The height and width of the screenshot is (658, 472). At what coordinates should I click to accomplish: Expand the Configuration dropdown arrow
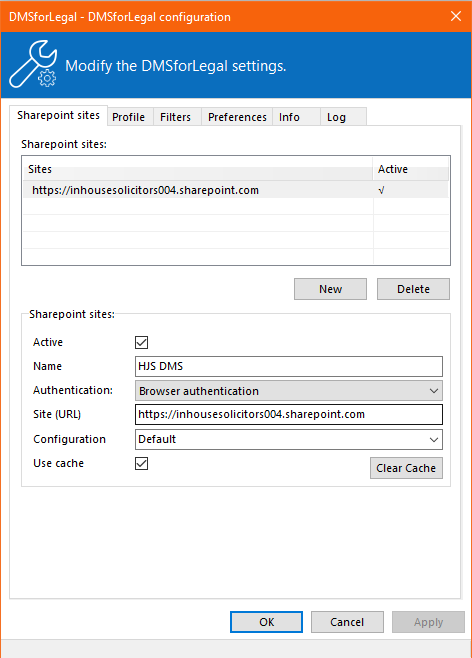434,440
